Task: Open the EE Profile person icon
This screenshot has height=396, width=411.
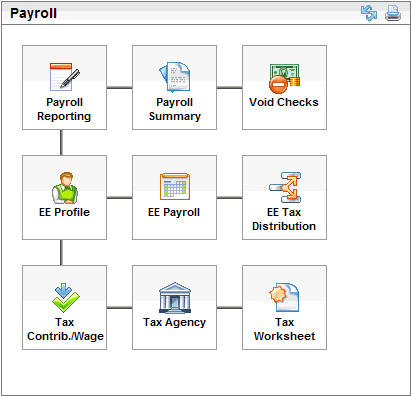Action: (65, 187)
